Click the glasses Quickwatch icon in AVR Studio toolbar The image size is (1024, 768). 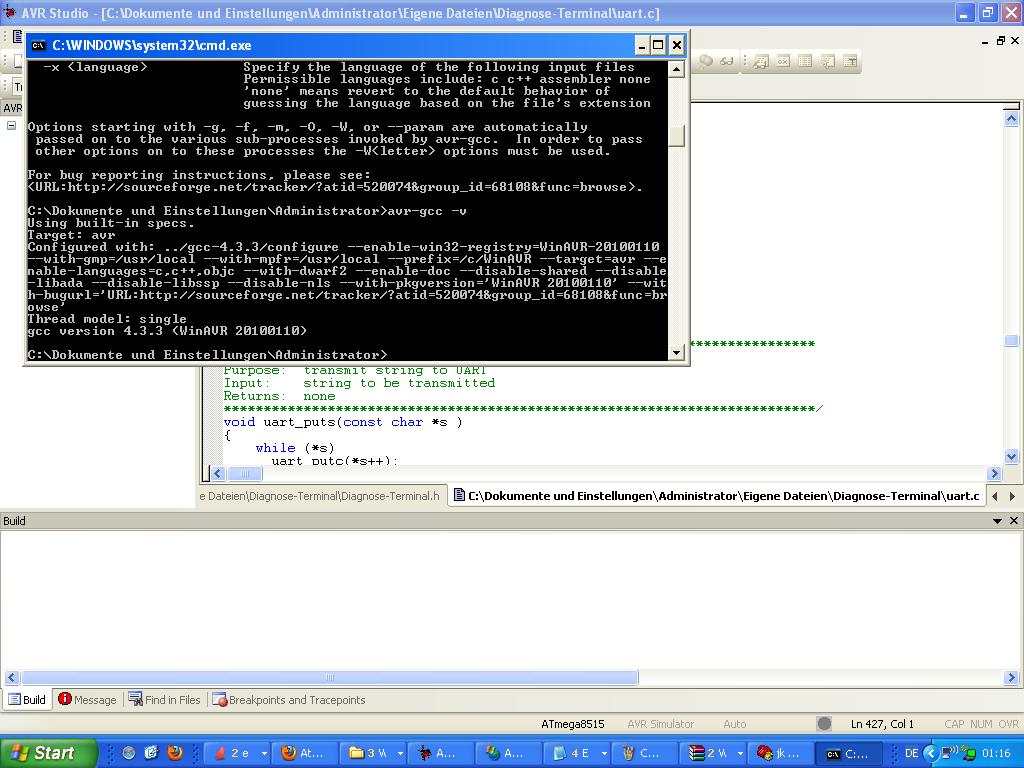pos(727,61)
